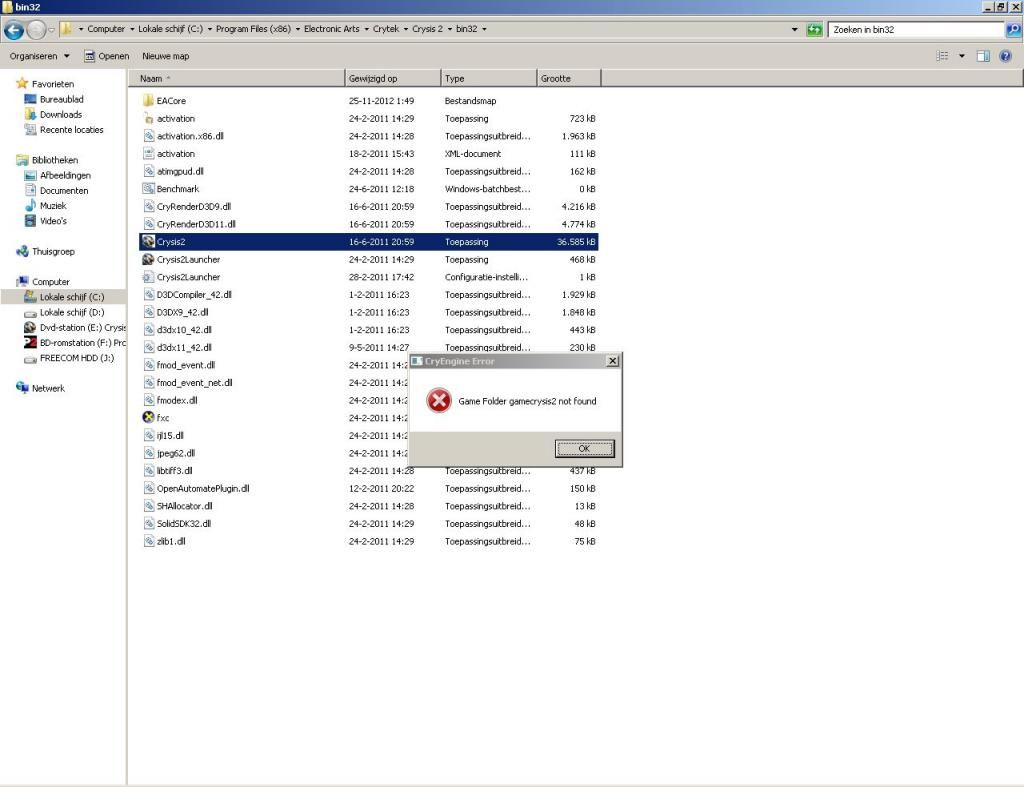Click Openen in the toolbar
This screenshot has height=787, width=1024.
(106, 56)
